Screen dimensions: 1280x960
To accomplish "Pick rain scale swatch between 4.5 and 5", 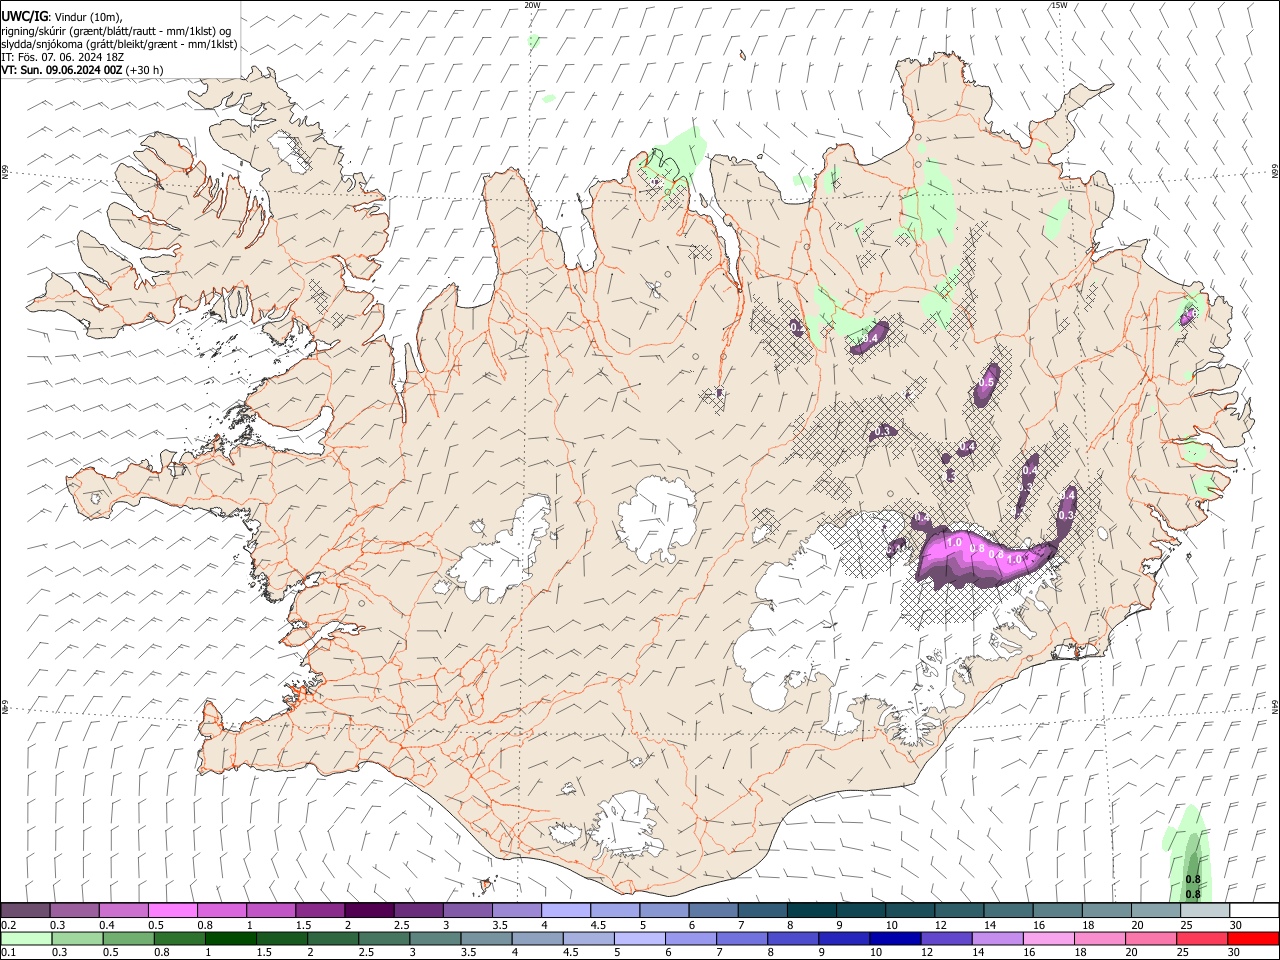I will pyautogui.click(x=588, y=939).
